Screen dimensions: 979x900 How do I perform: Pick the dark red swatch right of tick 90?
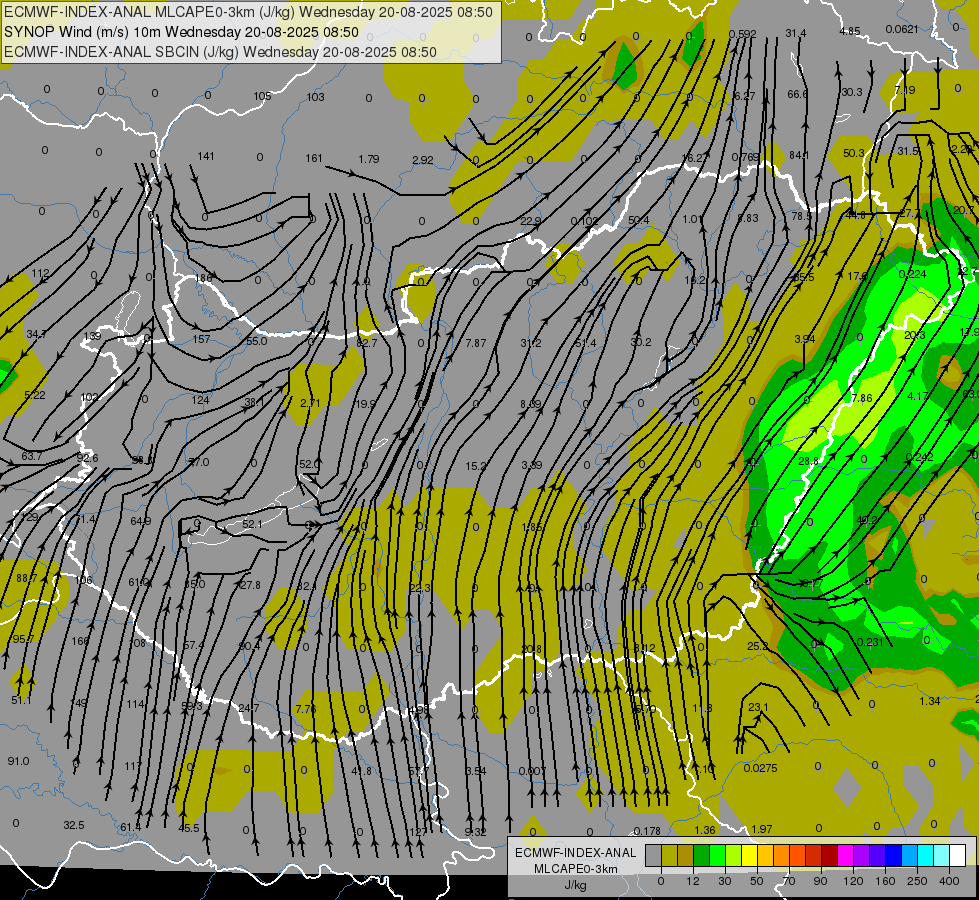pos(829,855)
